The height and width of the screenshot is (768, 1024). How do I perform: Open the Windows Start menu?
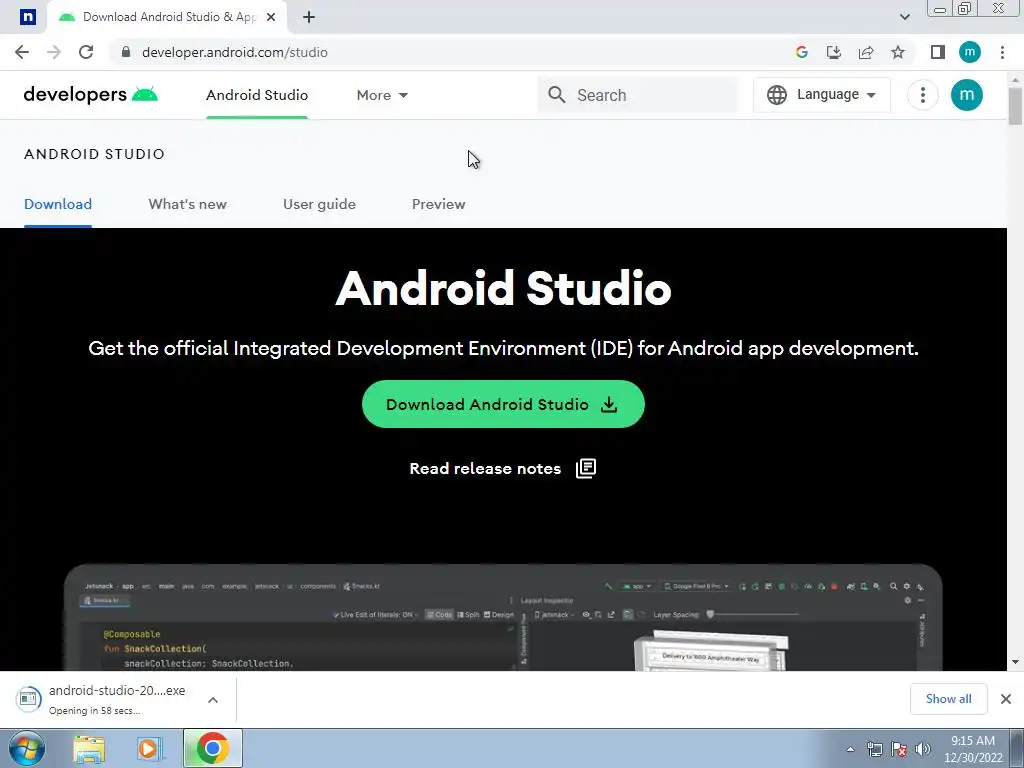pos(27,748)
